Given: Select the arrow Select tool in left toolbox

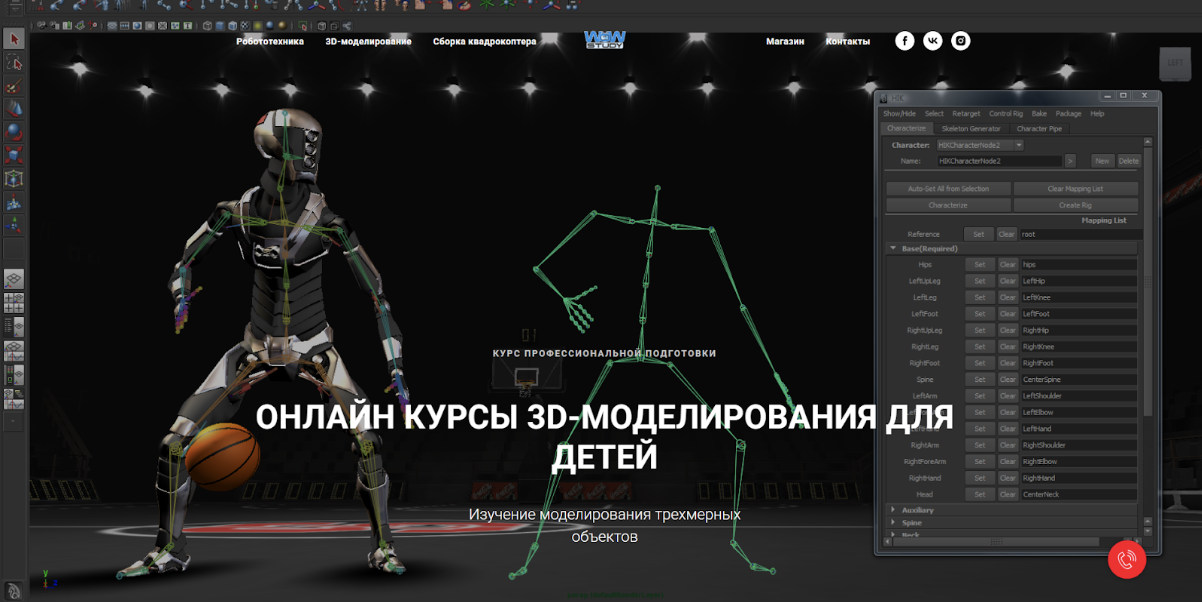Looking at the screenshot, I should (x=14, y=39).
